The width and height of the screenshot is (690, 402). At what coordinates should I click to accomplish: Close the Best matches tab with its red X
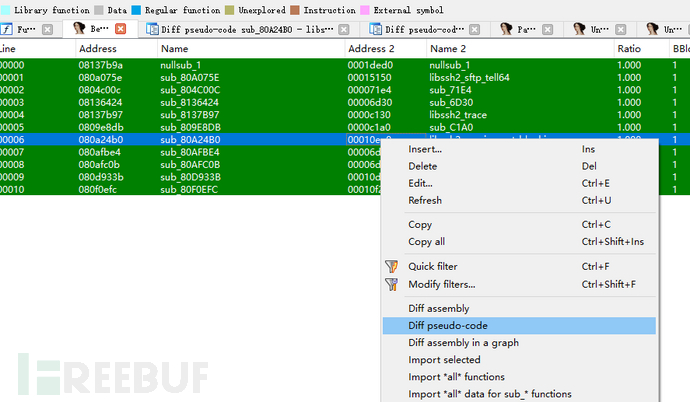pos(121,29)
